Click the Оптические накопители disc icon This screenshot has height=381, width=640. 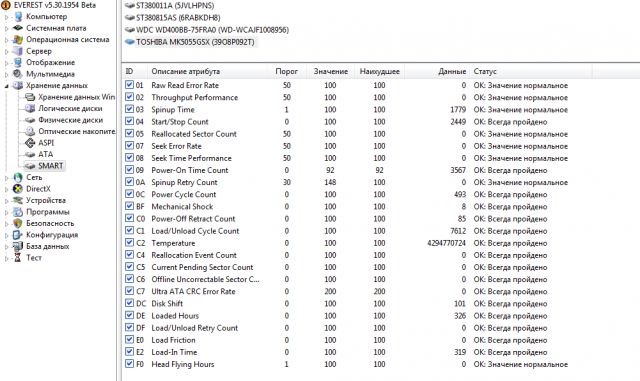coord(30,131)
